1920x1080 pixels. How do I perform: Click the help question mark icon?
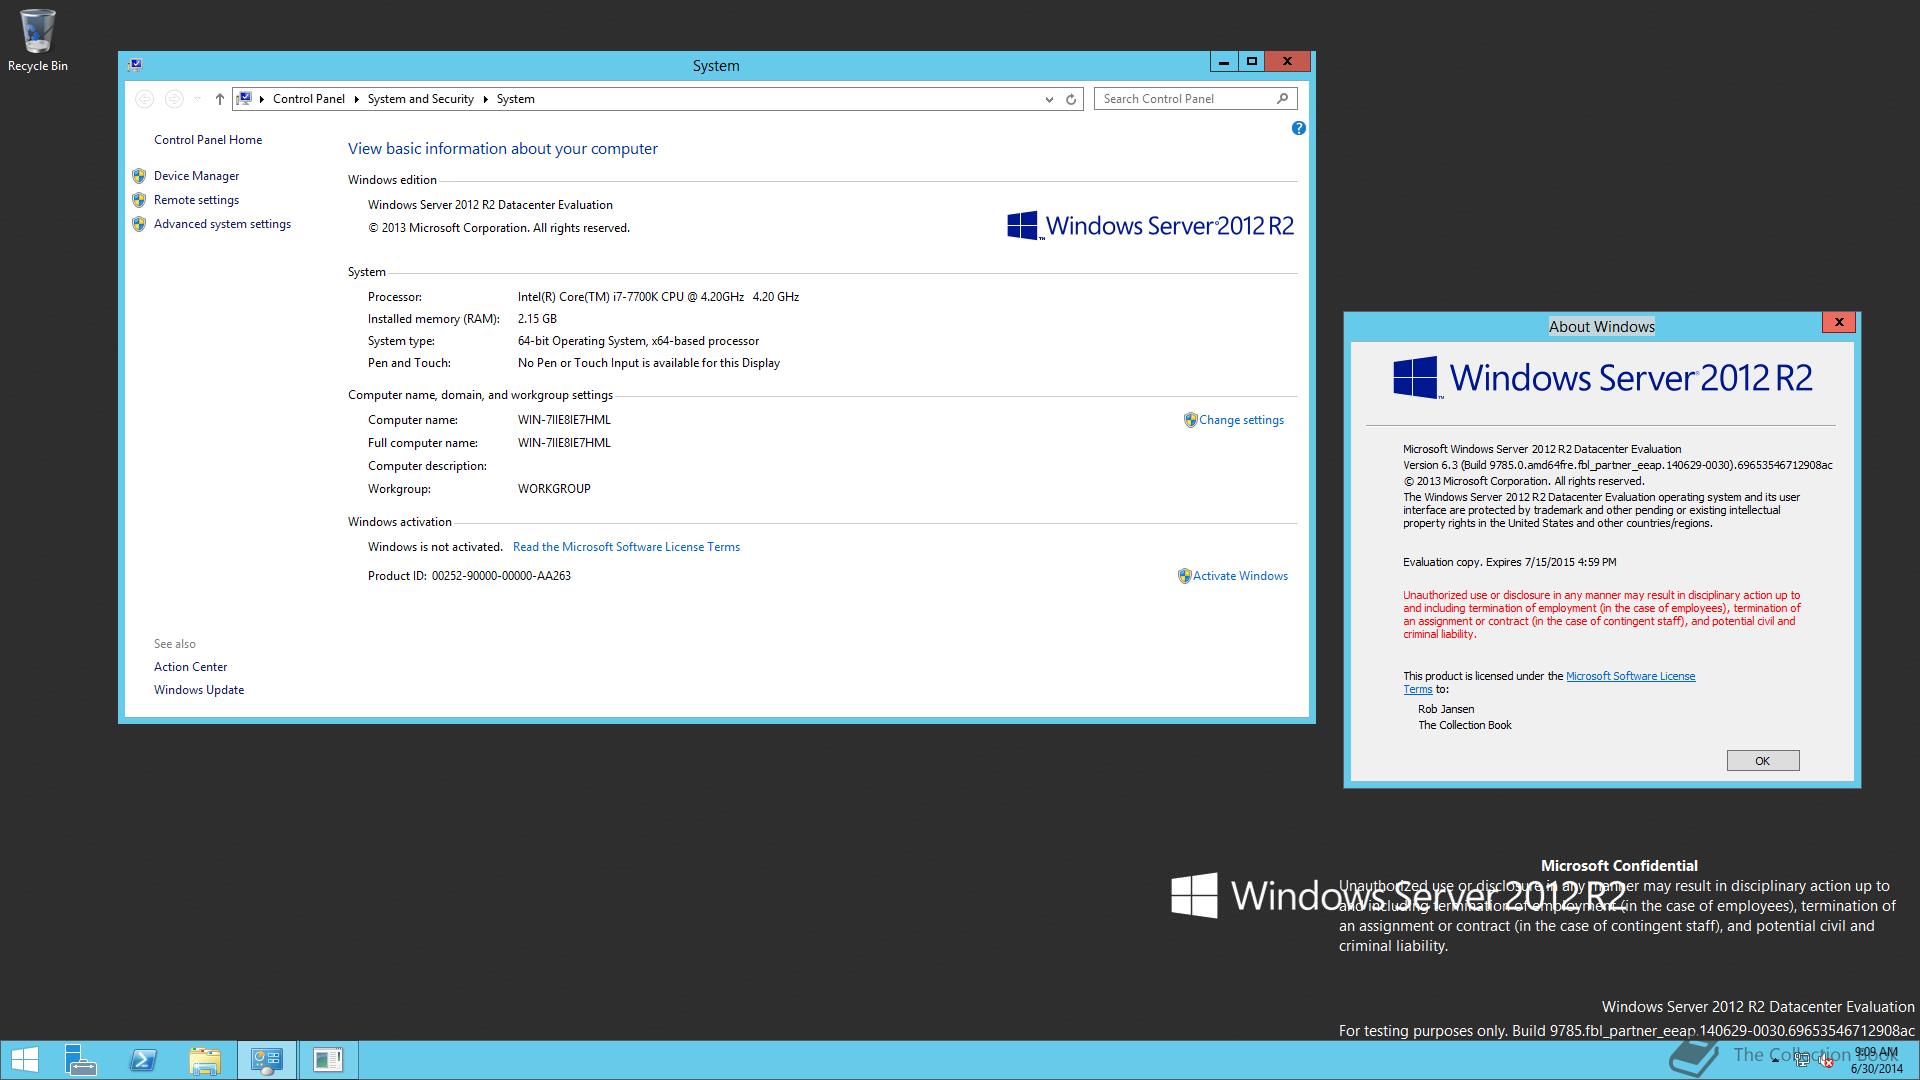[1298, 128]
